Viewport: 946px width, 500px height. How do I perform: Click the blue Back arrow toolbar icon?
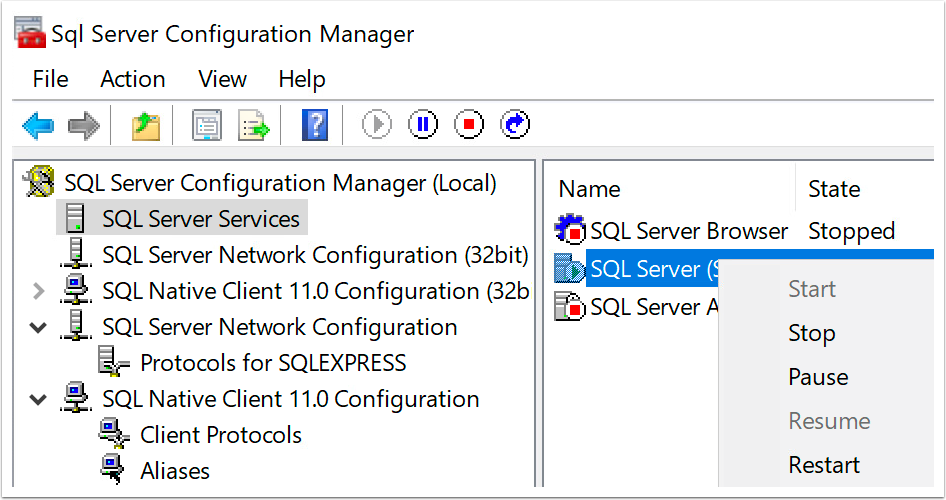(x=38, y=125)
